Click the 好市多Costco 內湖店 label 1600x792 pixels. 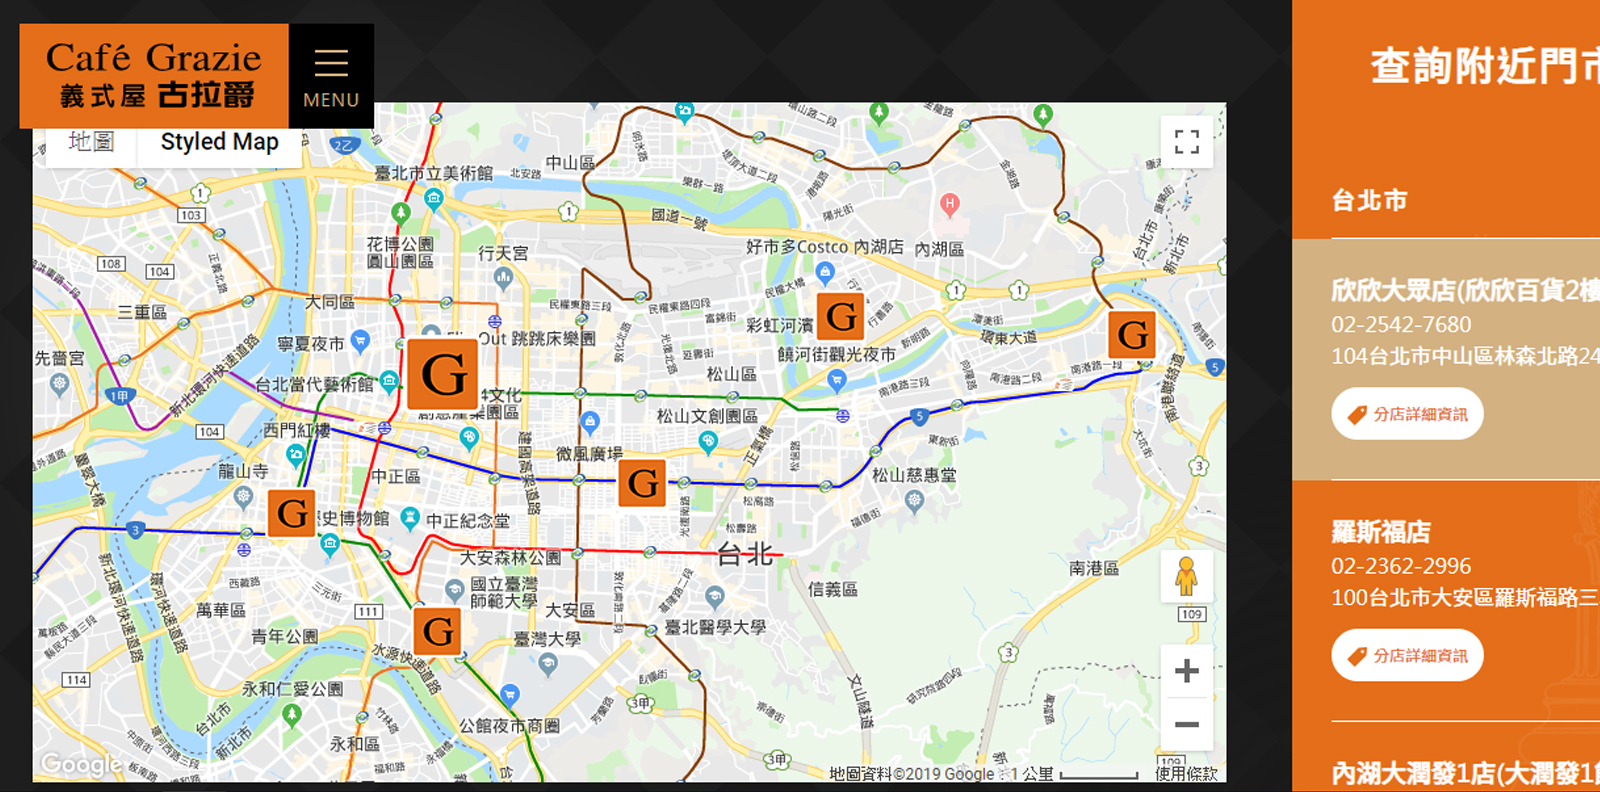(x=825, y=246)
